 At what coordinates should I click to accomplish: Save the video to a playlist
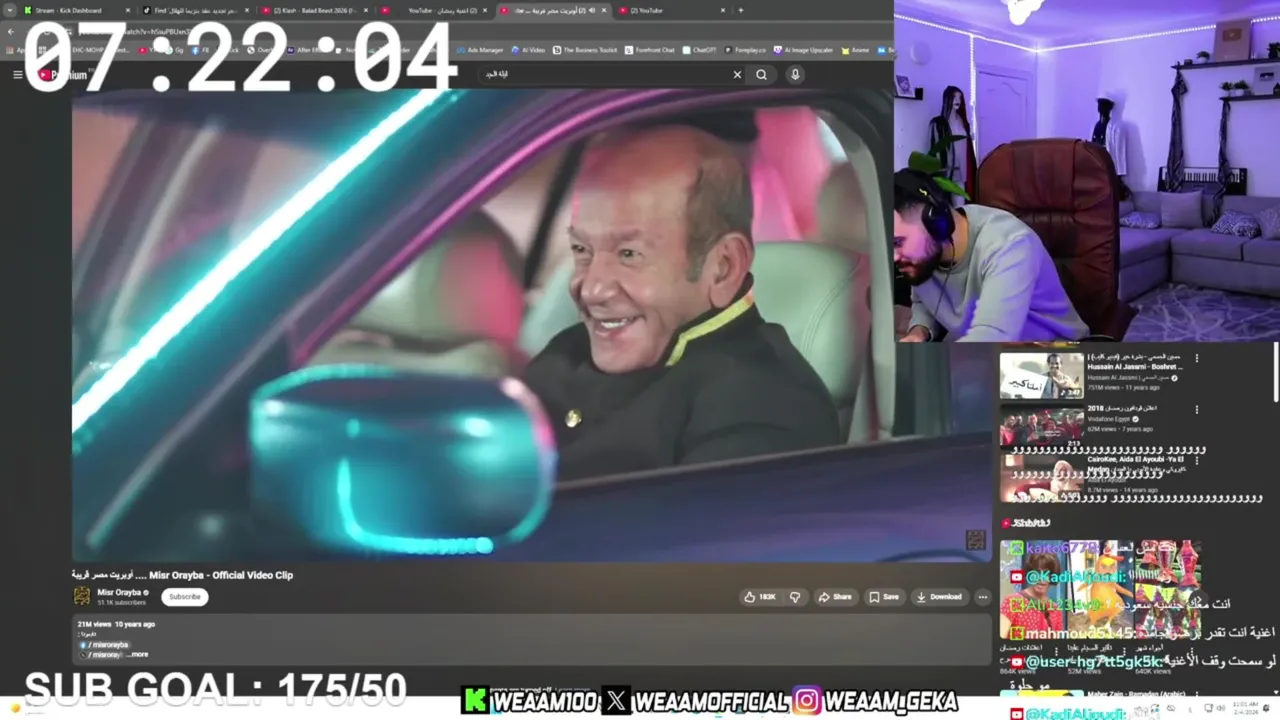[x=883, y=597]
